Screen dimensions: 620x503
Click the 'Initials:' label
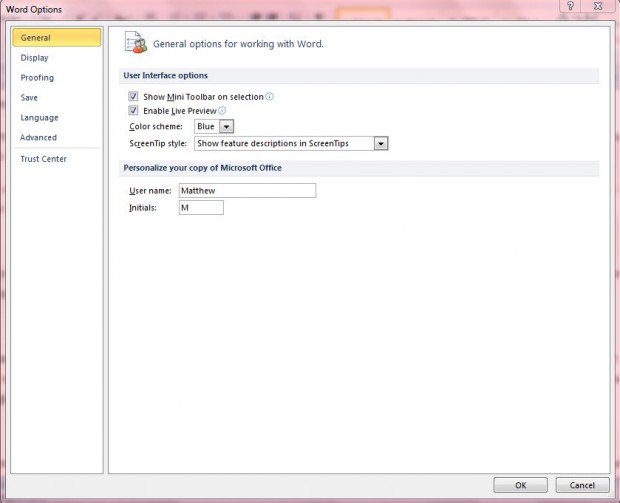point(143,208)
